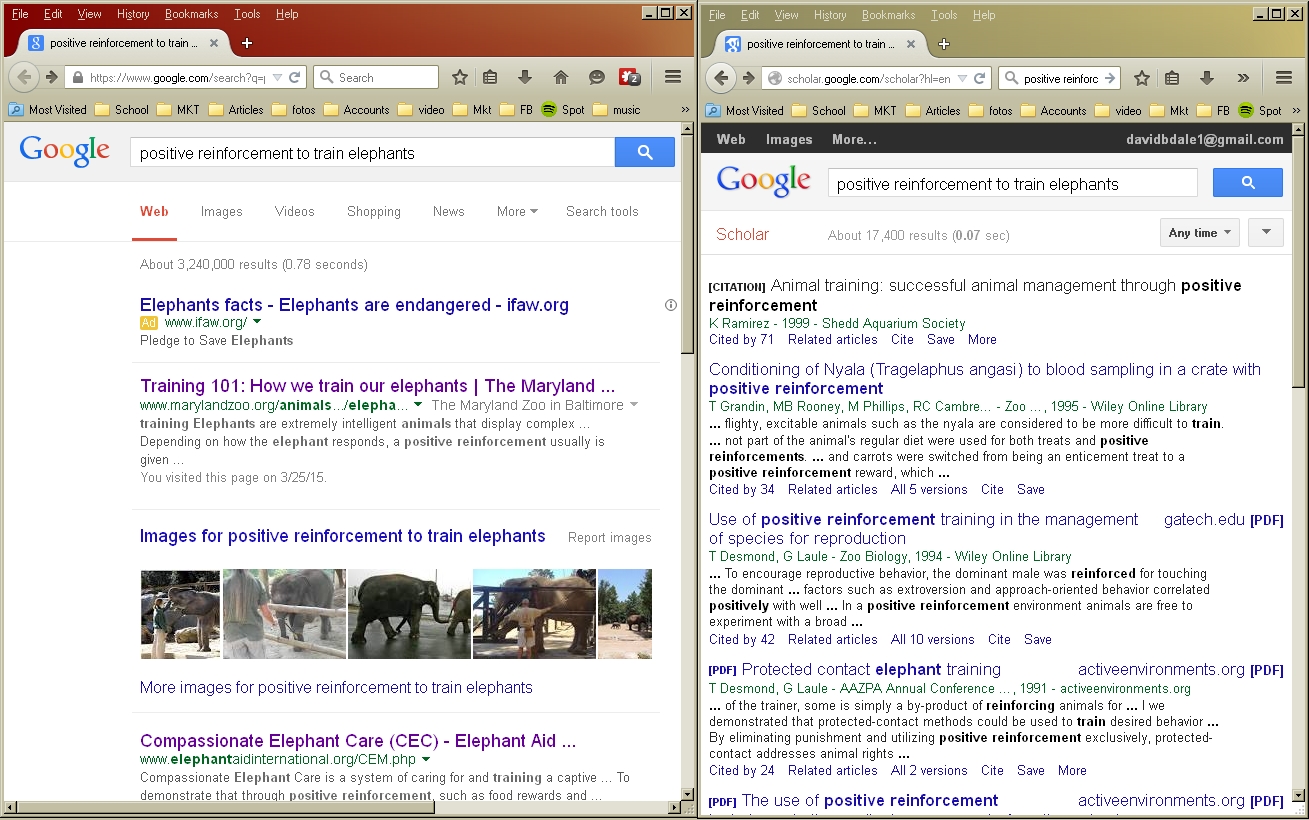1309x820 pixels.
Task: Click the smiley face icon in the toolbar
Action: pos(596,77)
